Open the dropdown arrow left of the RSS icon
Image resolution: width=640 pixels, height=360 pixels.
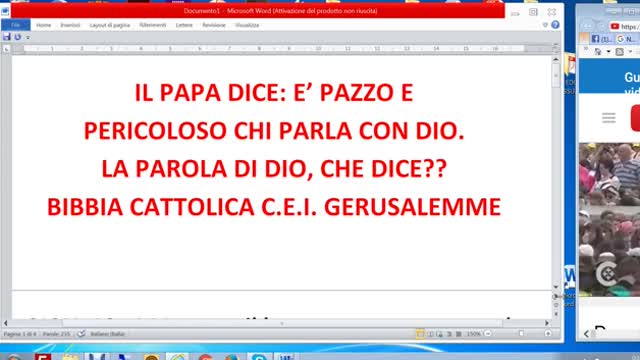609,52
